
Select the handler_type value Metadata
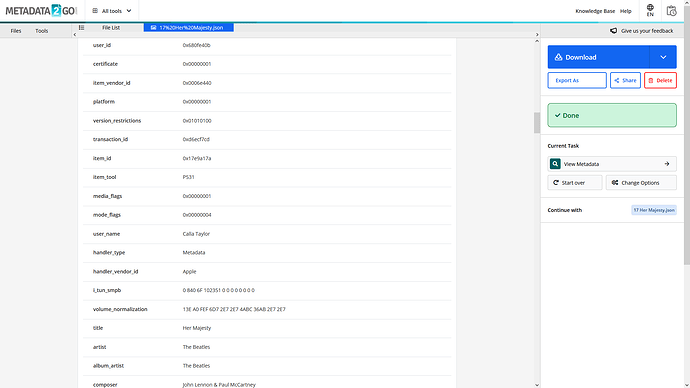(194, 253)
